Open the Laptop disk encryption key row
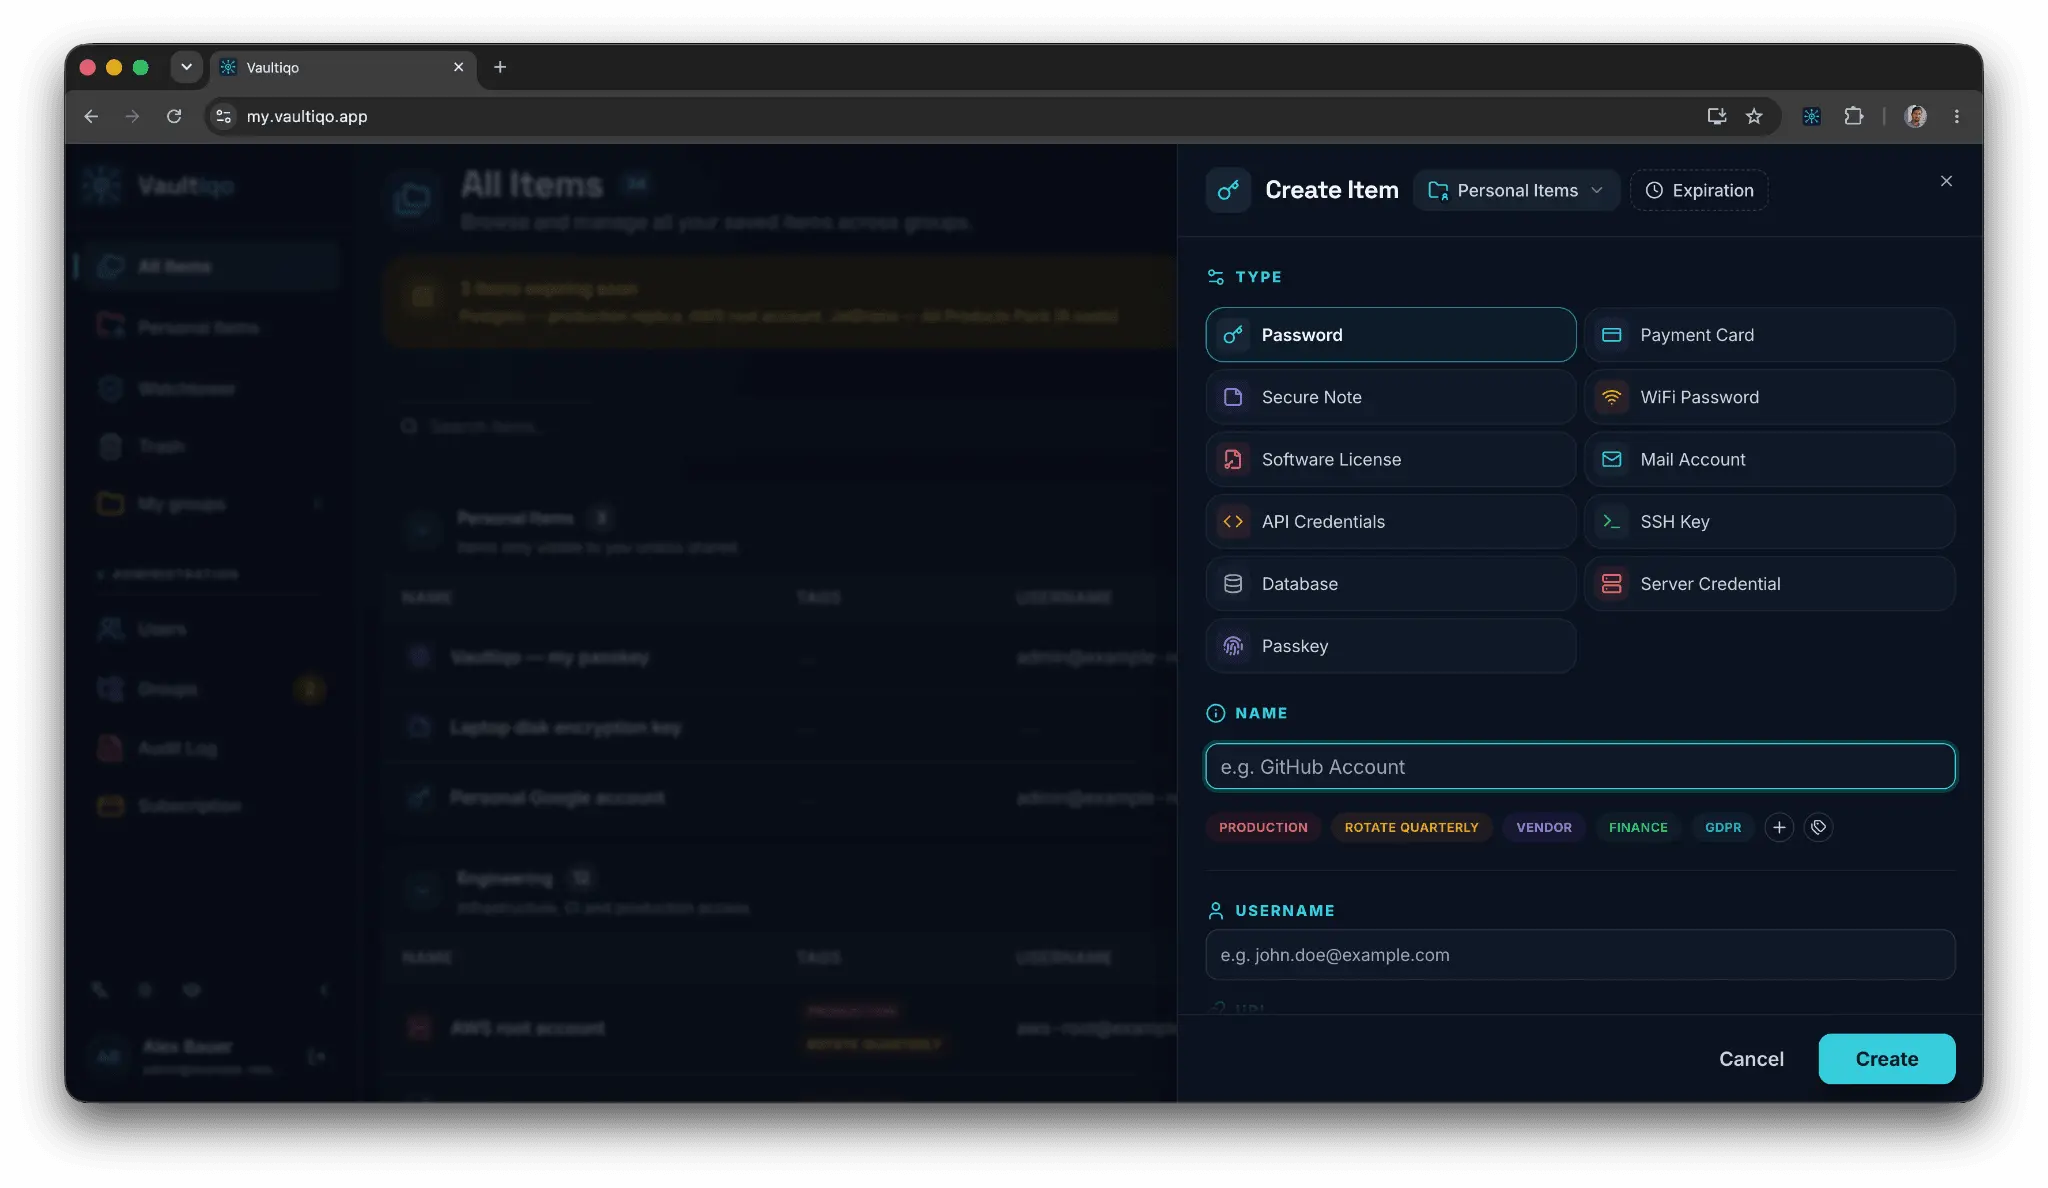2048x1188 pixels. (x=780, y=728)
